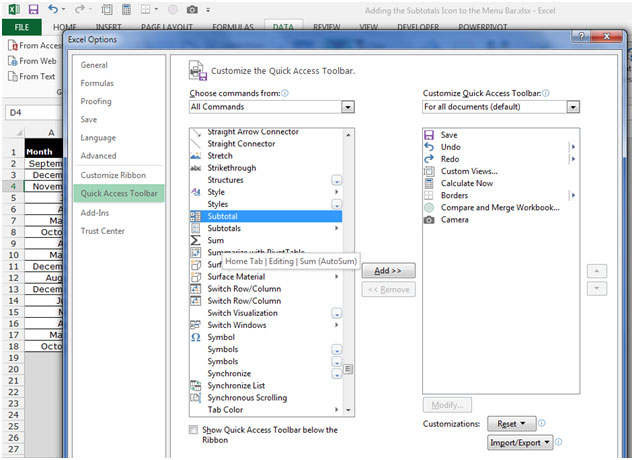The height and width of the screenshot is (460, 634).
Task: Select the Quick Access Toolbar category
Action: pyautogui.click(x=119, y=193)
